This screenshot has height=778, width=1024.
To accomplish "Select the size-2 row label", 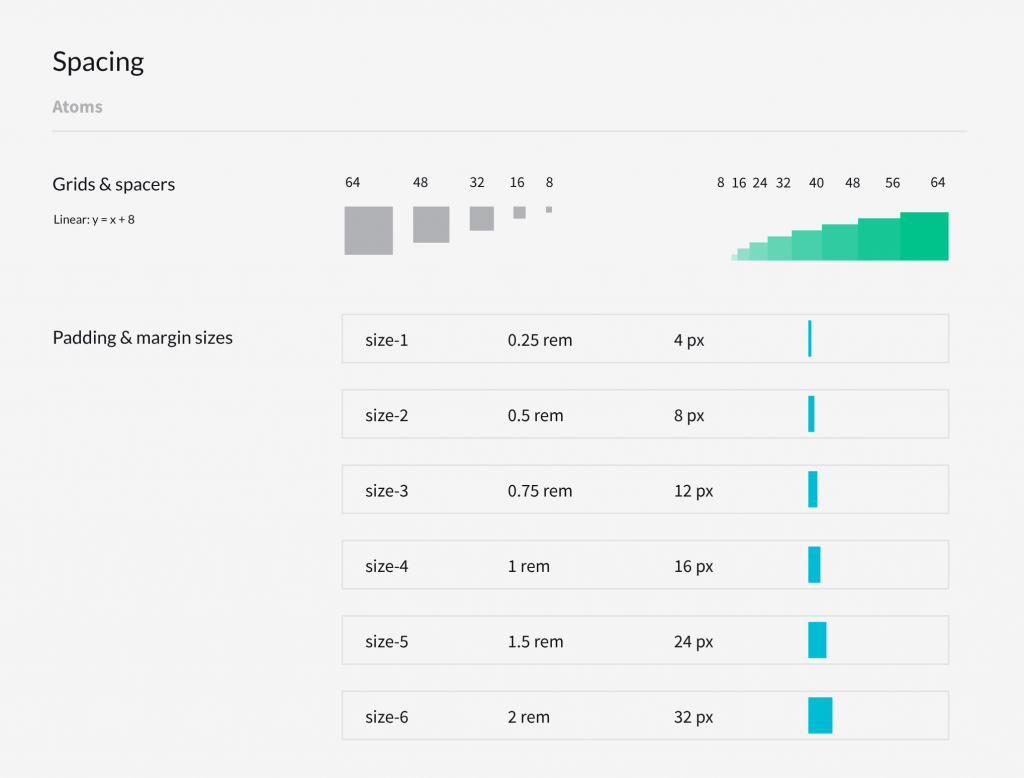I will pos(386,415).
